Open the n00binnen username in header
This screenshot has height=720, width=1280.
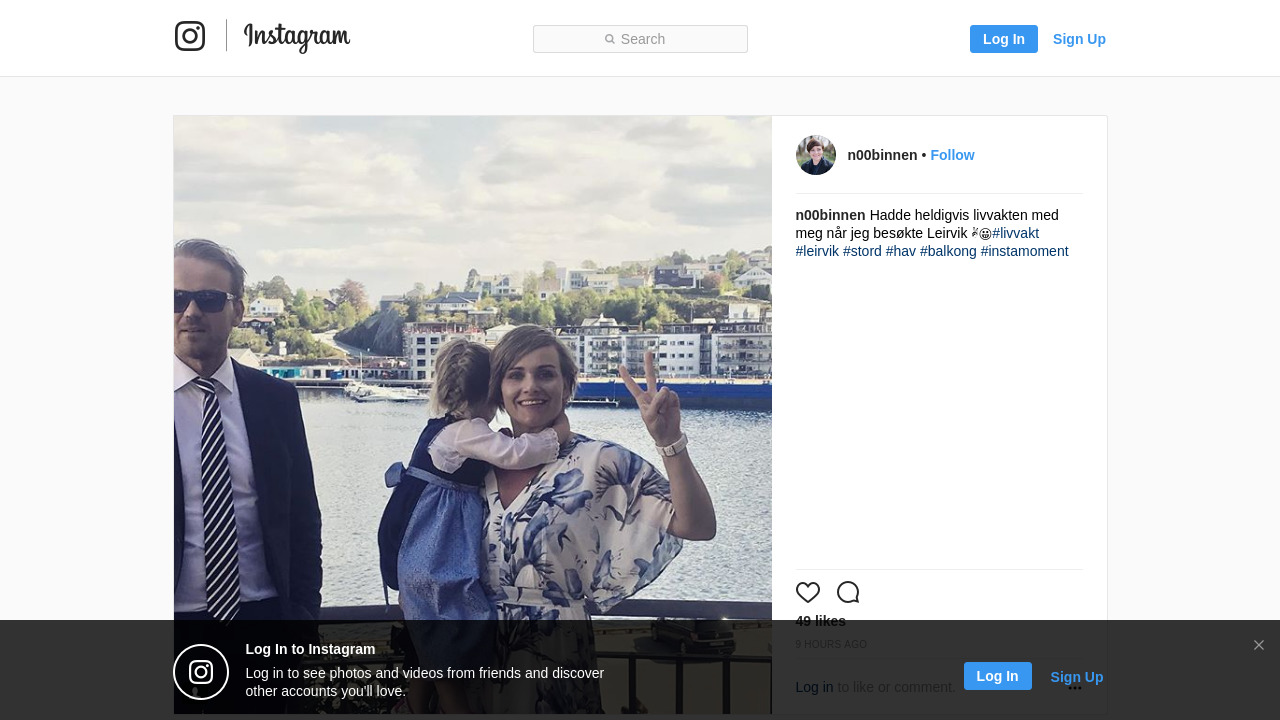coord(882,155)
